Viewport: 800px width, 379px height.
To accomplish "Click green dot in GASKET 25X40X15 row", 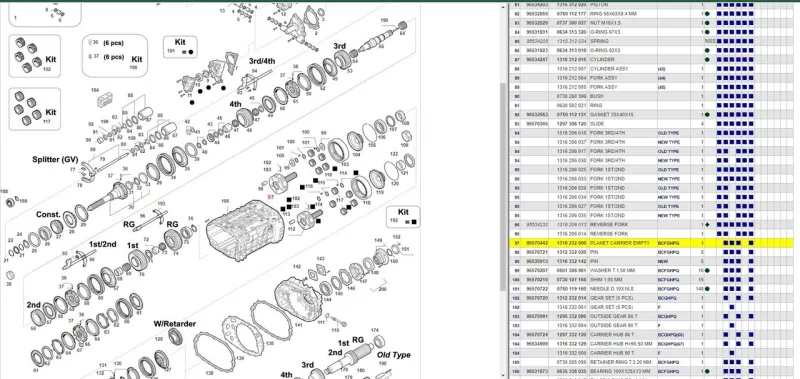I will coord(707,115).
